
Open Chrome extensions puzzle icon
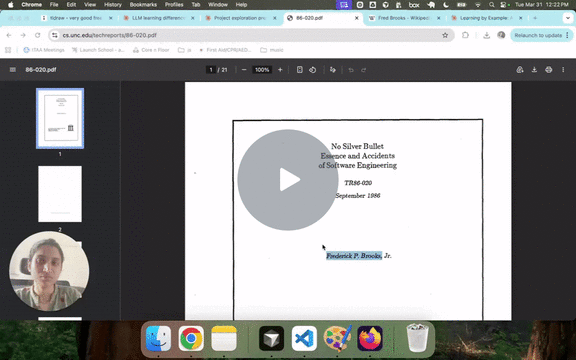tap(465, 35)
